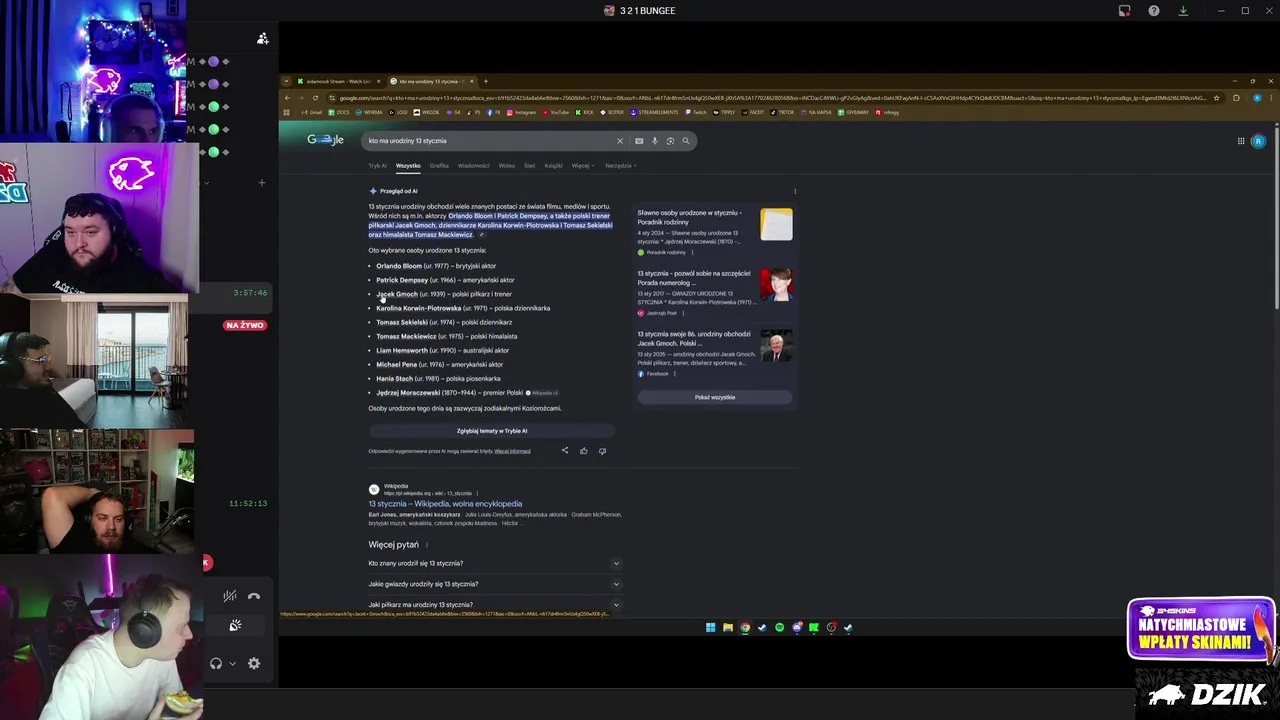Open the Google account avatar
Image resolution: width=1280 pixels, height=720 pixels.
tap(1258, 141)
